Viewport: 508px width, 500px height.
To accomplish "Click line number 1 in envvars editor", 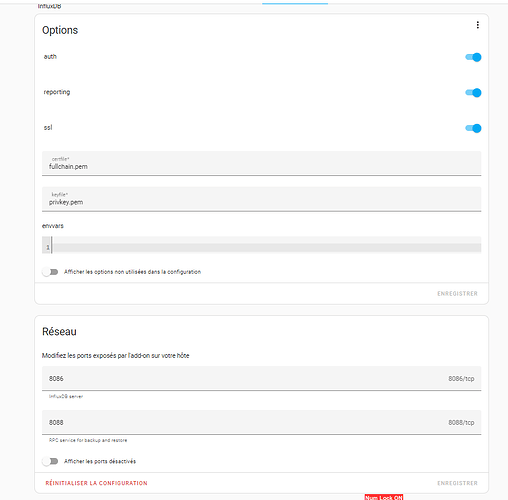I will (48, 247).
